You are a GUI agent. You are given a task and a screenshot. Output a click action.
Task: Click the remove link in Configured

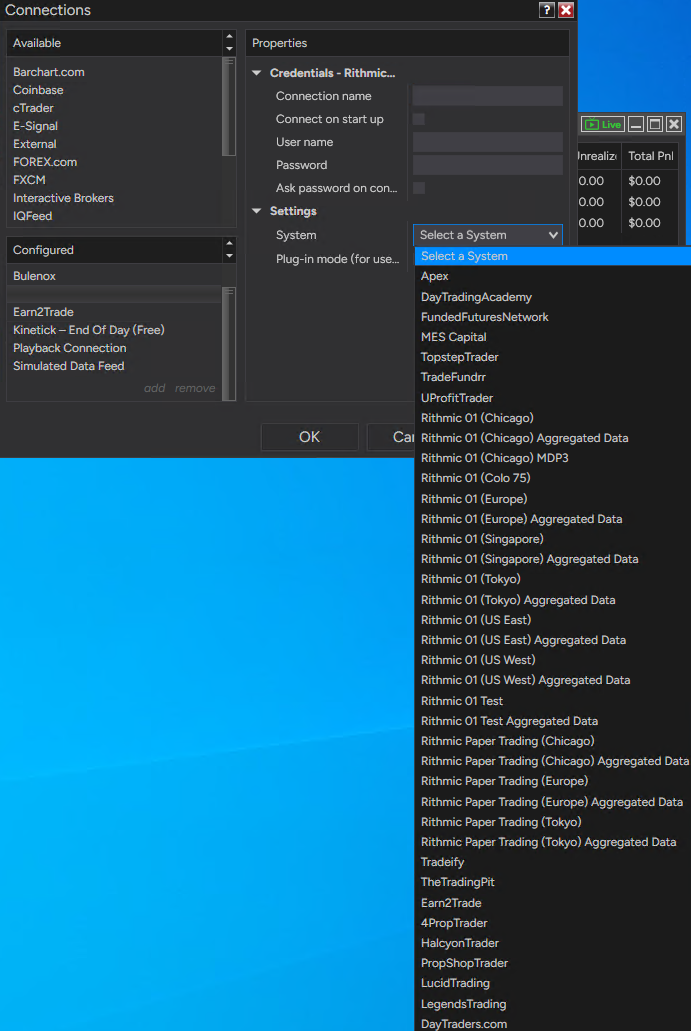[195, 388]
